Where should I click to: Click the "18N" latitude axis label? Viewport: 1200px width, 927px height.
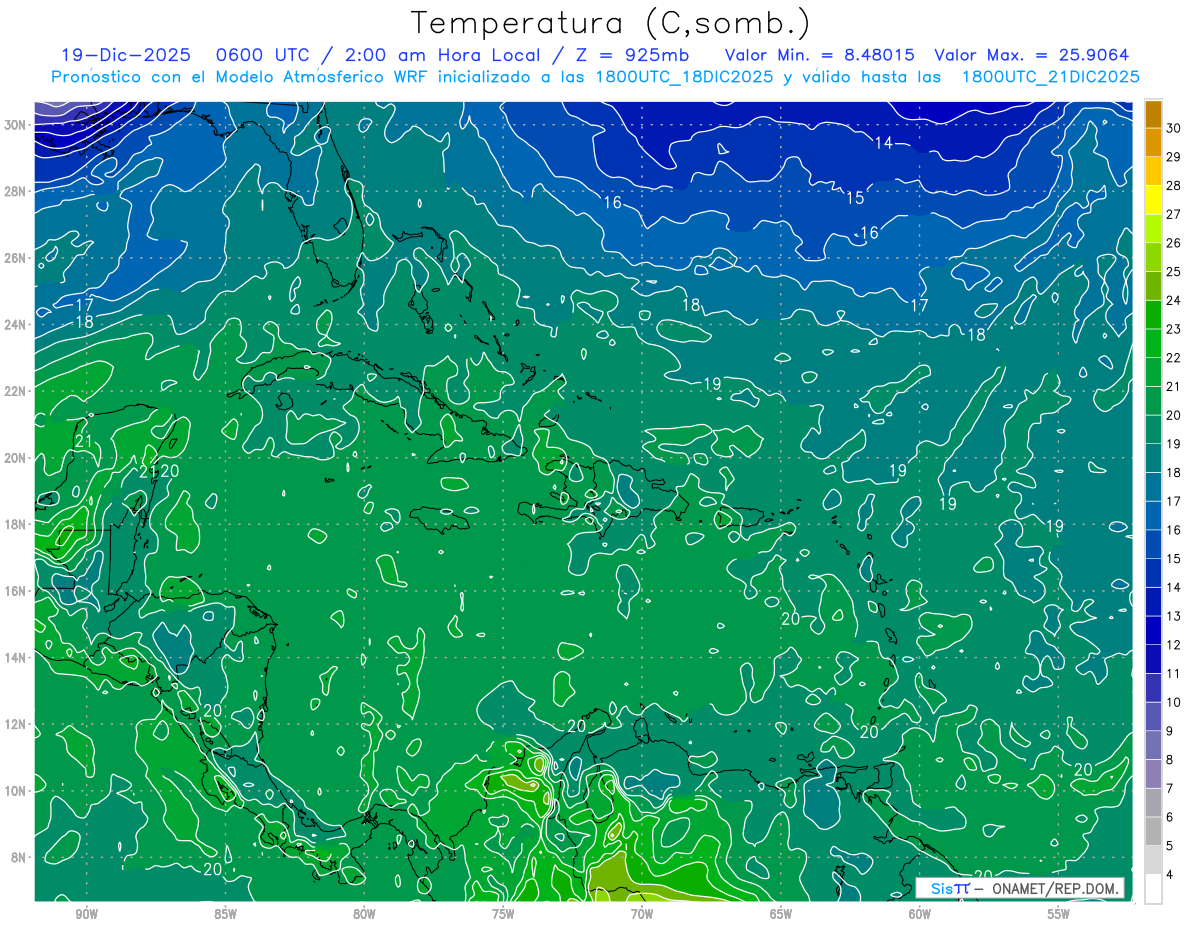click(x=16, y=524)
